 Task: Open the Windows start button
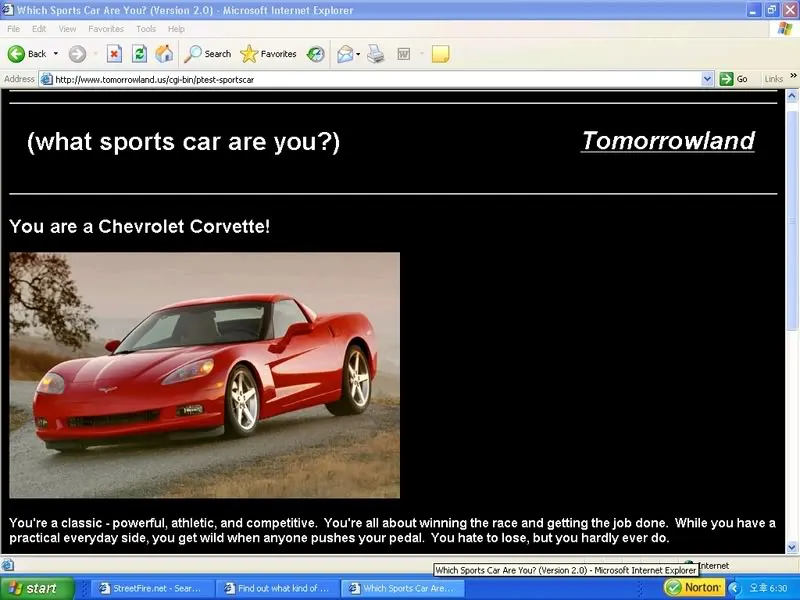point(37,588)
